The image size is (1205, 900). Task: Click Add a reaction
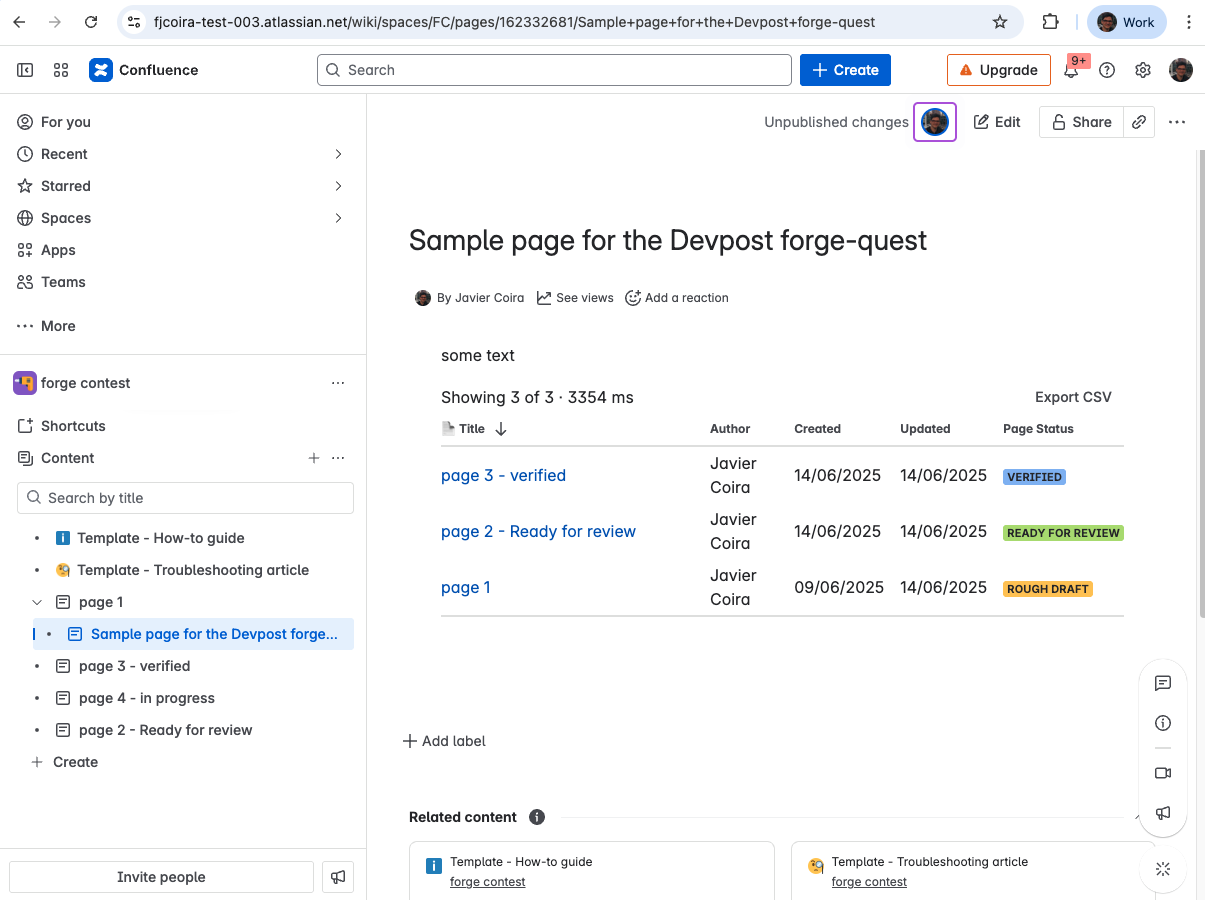[x=677, y=298]
